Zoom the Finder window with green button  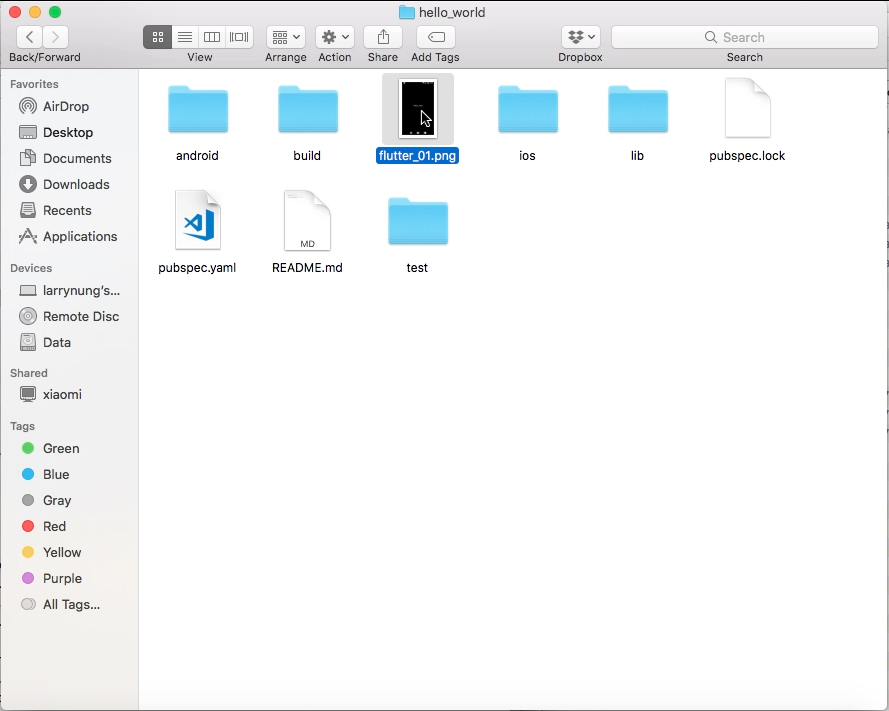point(55,12)
